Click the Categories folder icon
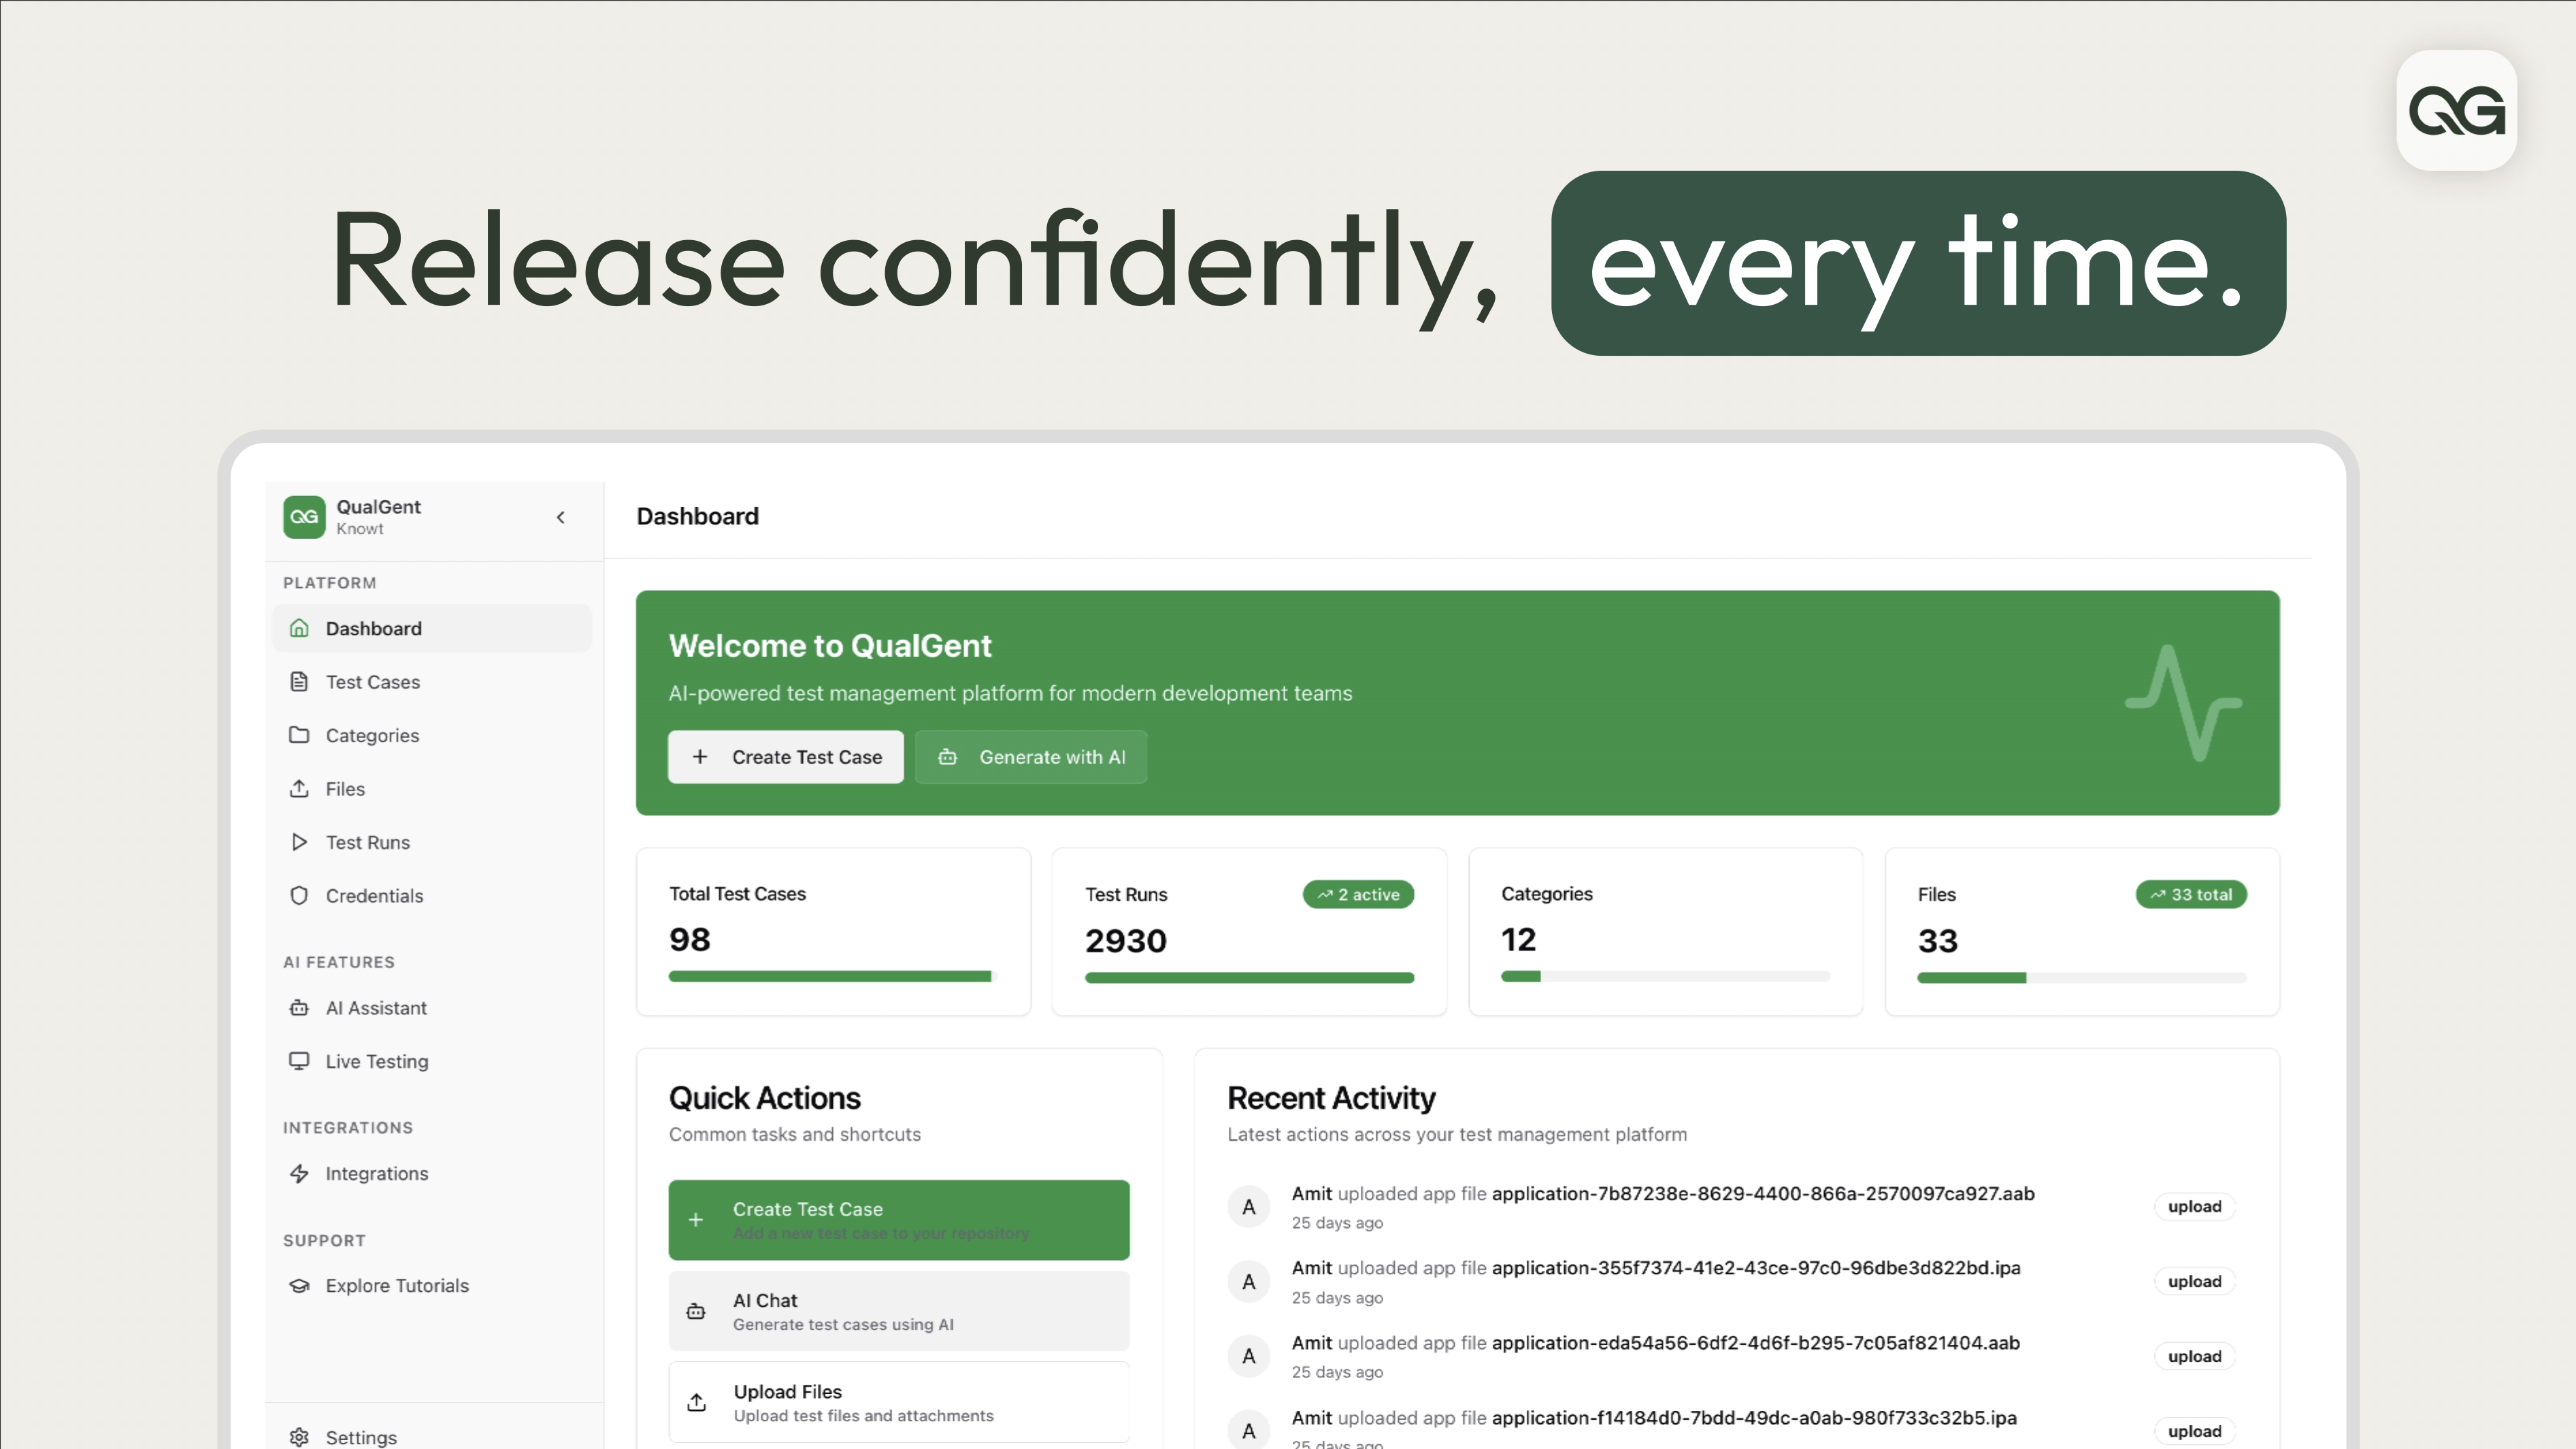Screen dimensions: 2576x1449 [298, 735]
